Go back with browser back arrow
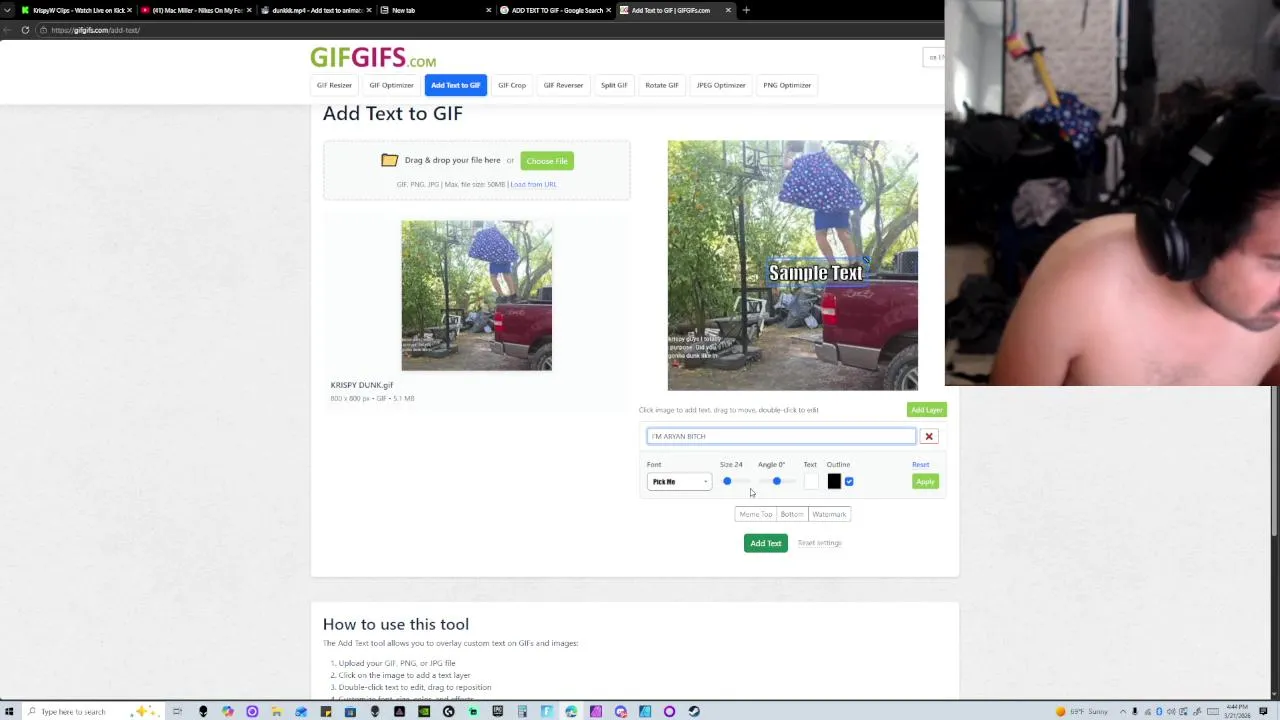Image resolution: width=1280 pixels, height=720 pixels. 9,30
